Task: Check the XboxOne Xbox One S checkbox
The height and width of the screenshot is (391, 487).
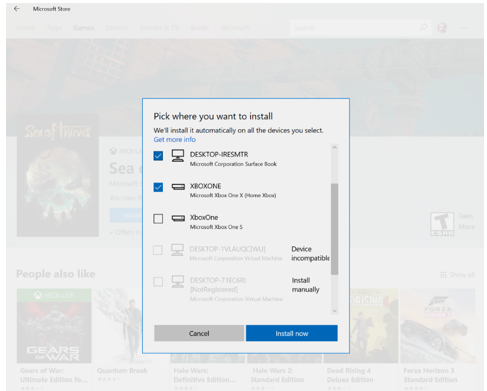Action: 158,219
